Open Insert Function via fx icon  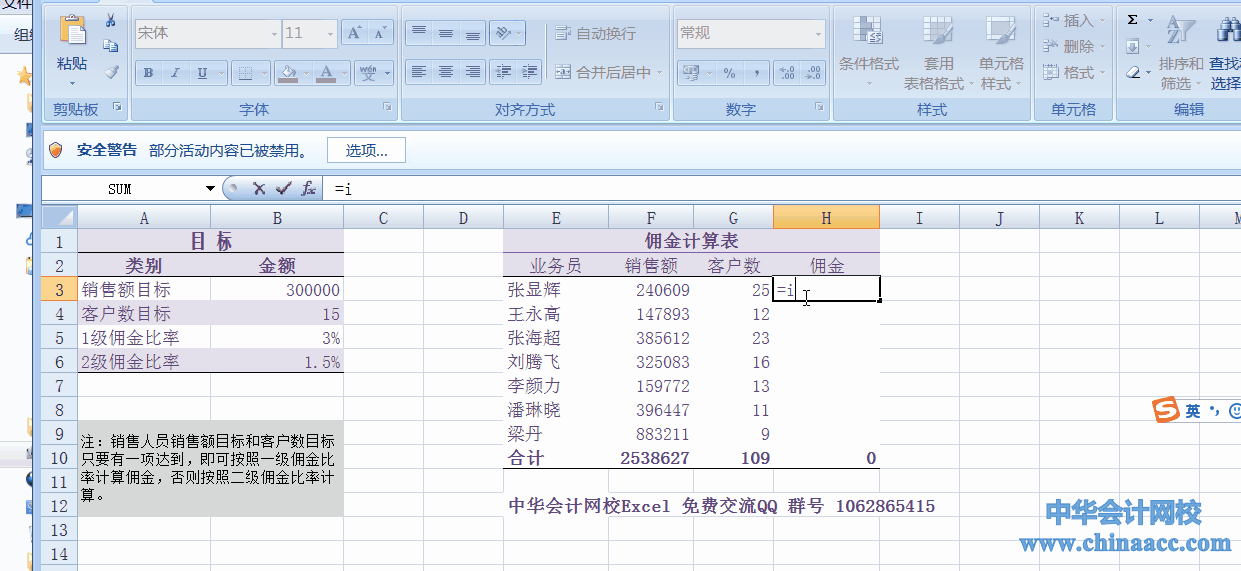point(308,188)
